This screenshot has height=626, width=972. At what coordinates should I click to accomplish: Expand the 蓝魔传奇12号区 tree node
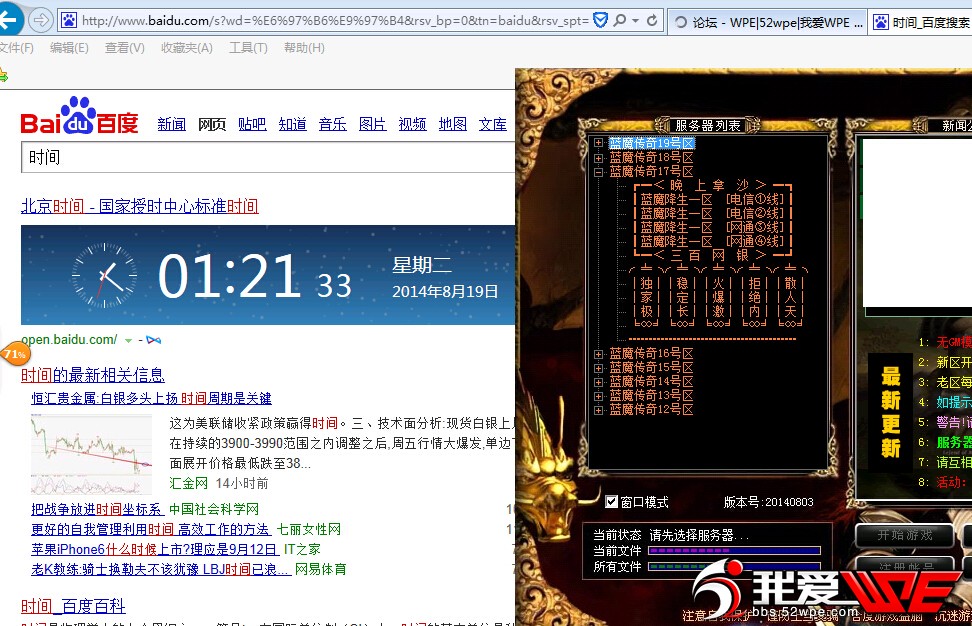[599, 409]
